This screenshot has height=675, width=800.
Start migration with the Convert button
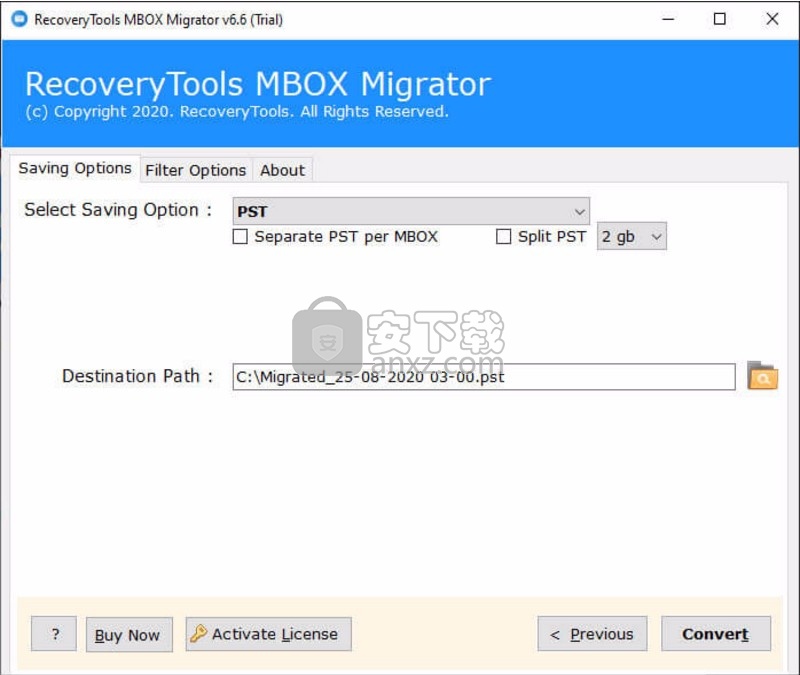[x=715, y=634]
